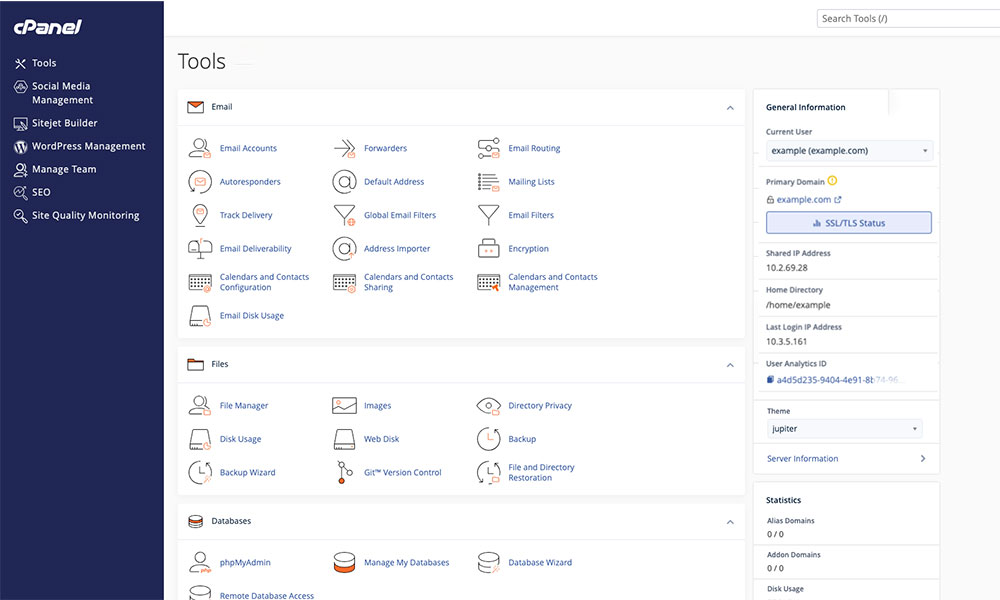Open the example.com primary domain link
The image size is (1000, 600).
click(804, 200)
